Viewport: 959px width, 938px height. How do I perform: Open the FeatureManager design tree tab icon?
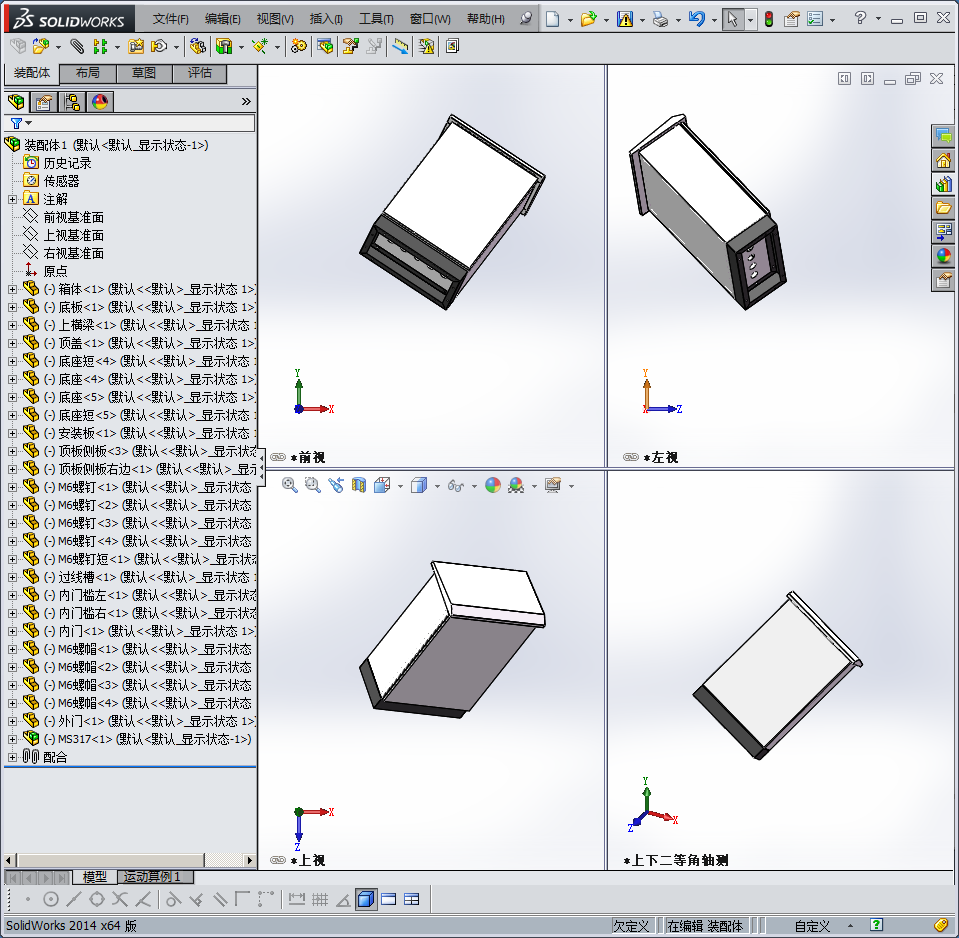pyautogui.click(x=17, y=102)
